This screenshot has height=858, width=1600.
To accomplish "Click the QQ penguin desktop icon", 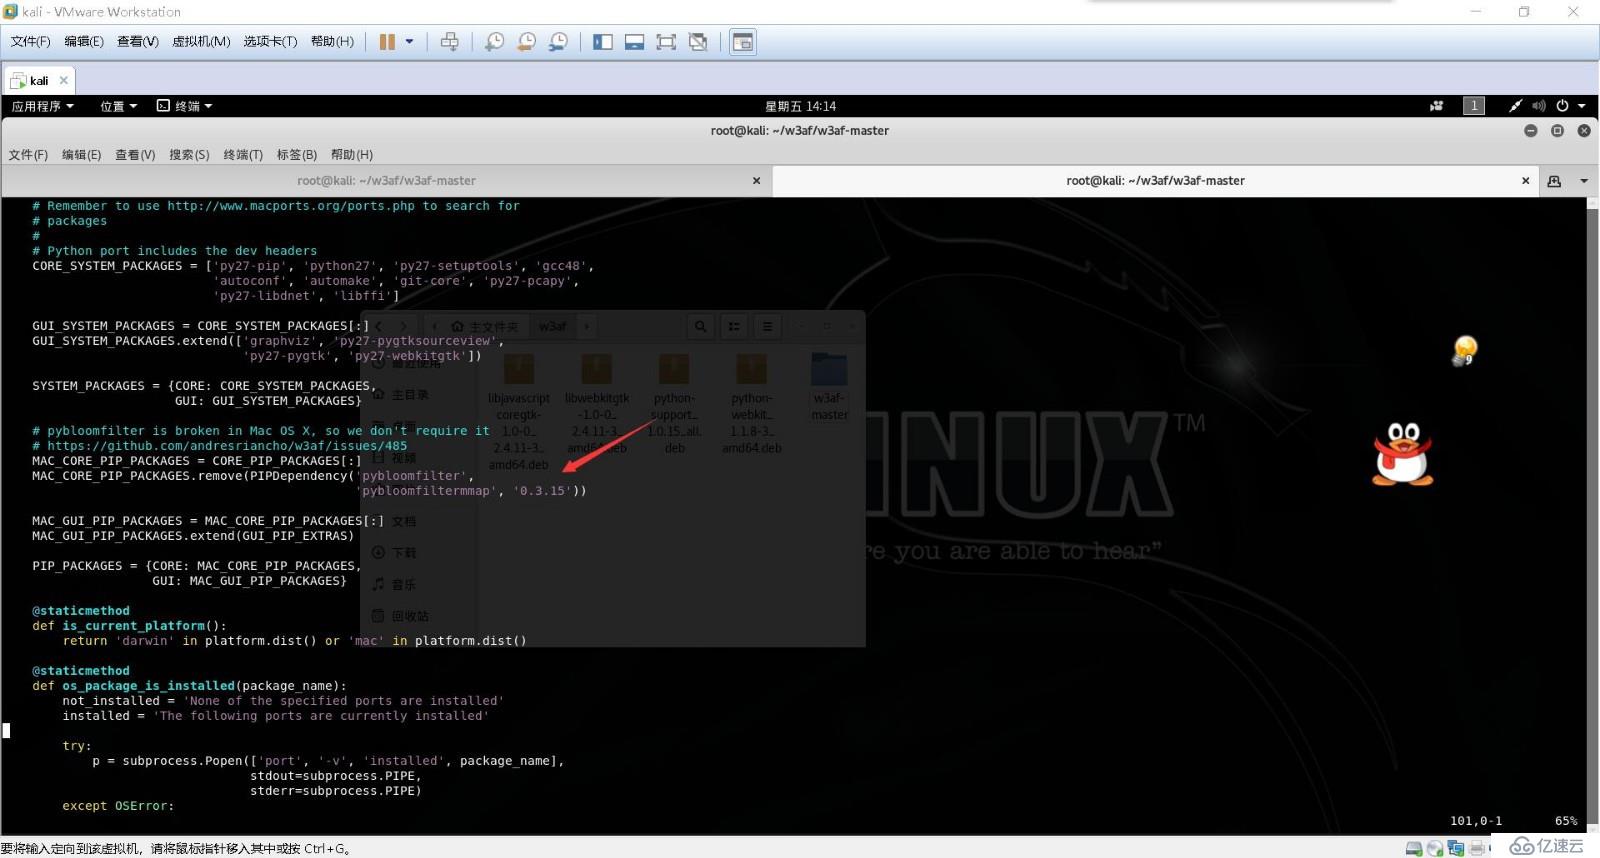I will pos(1403,453).
